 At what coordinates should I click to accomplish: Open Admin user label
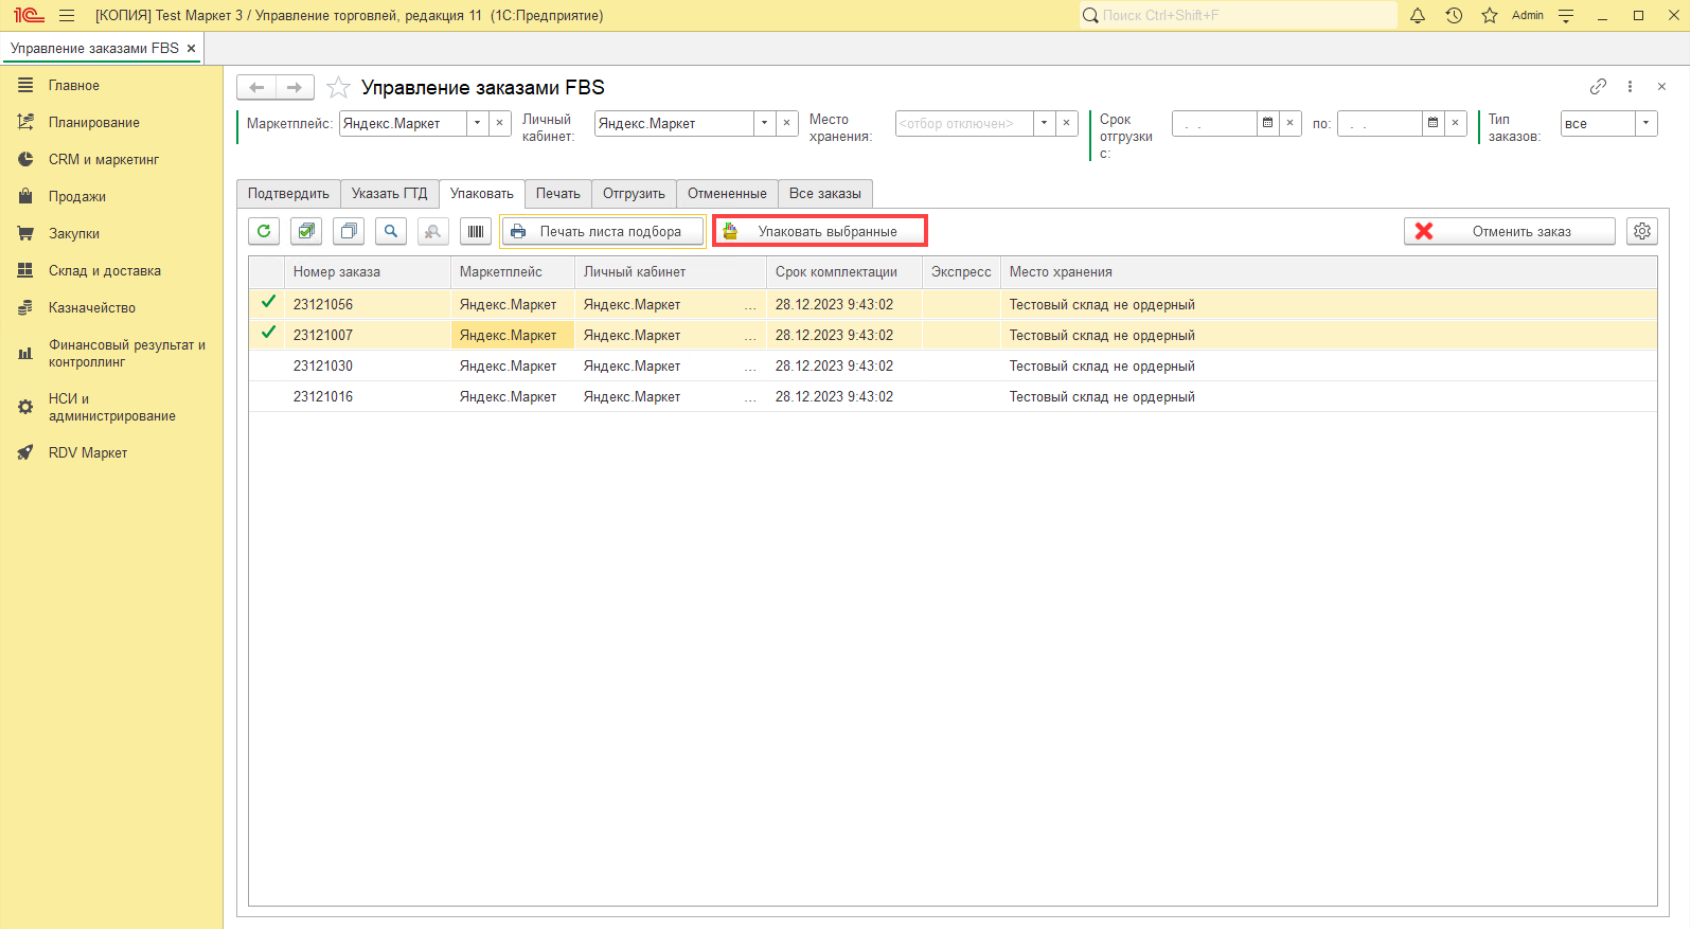click(1527, 15)
